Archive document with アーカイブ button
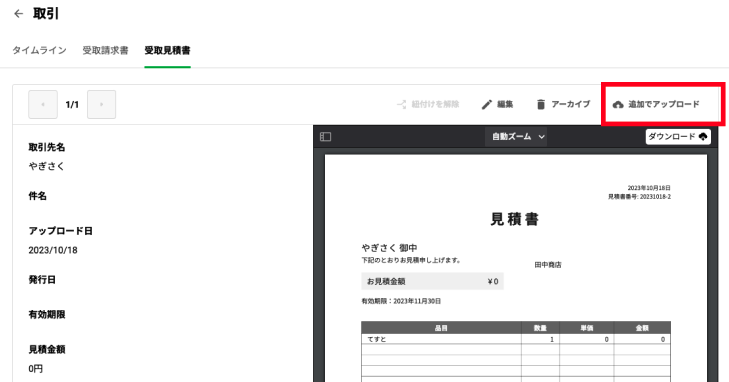 tap(563, 104)
